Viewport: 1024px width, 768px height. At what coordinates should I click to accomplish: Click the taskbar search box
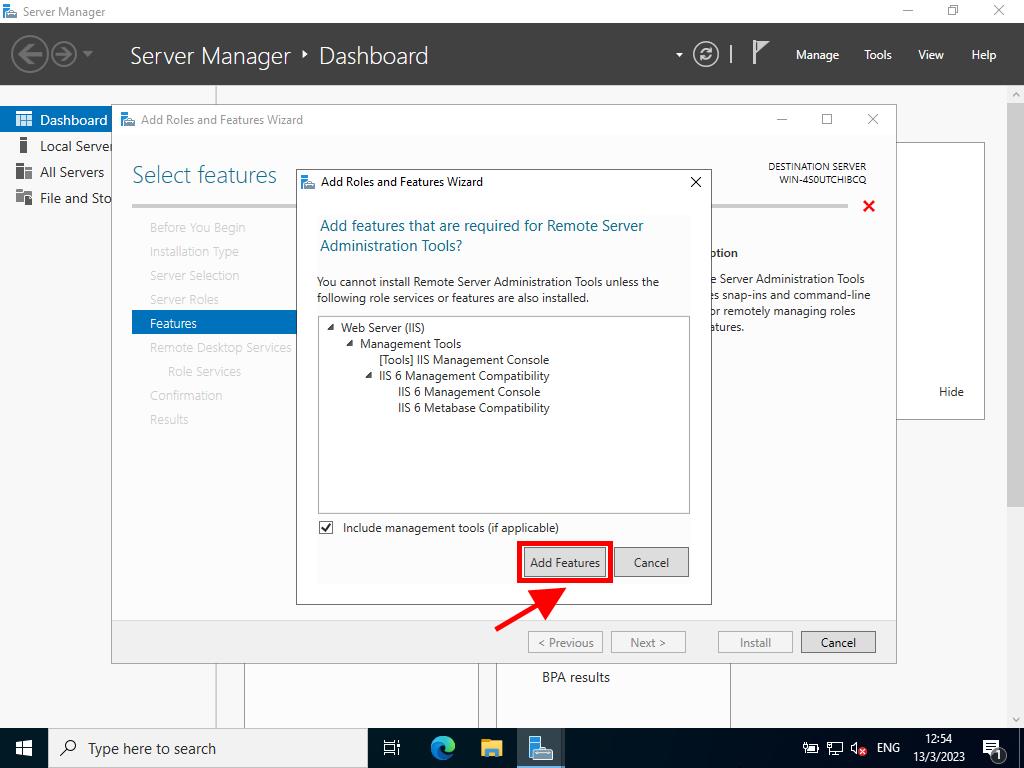[x=208, y=748]
